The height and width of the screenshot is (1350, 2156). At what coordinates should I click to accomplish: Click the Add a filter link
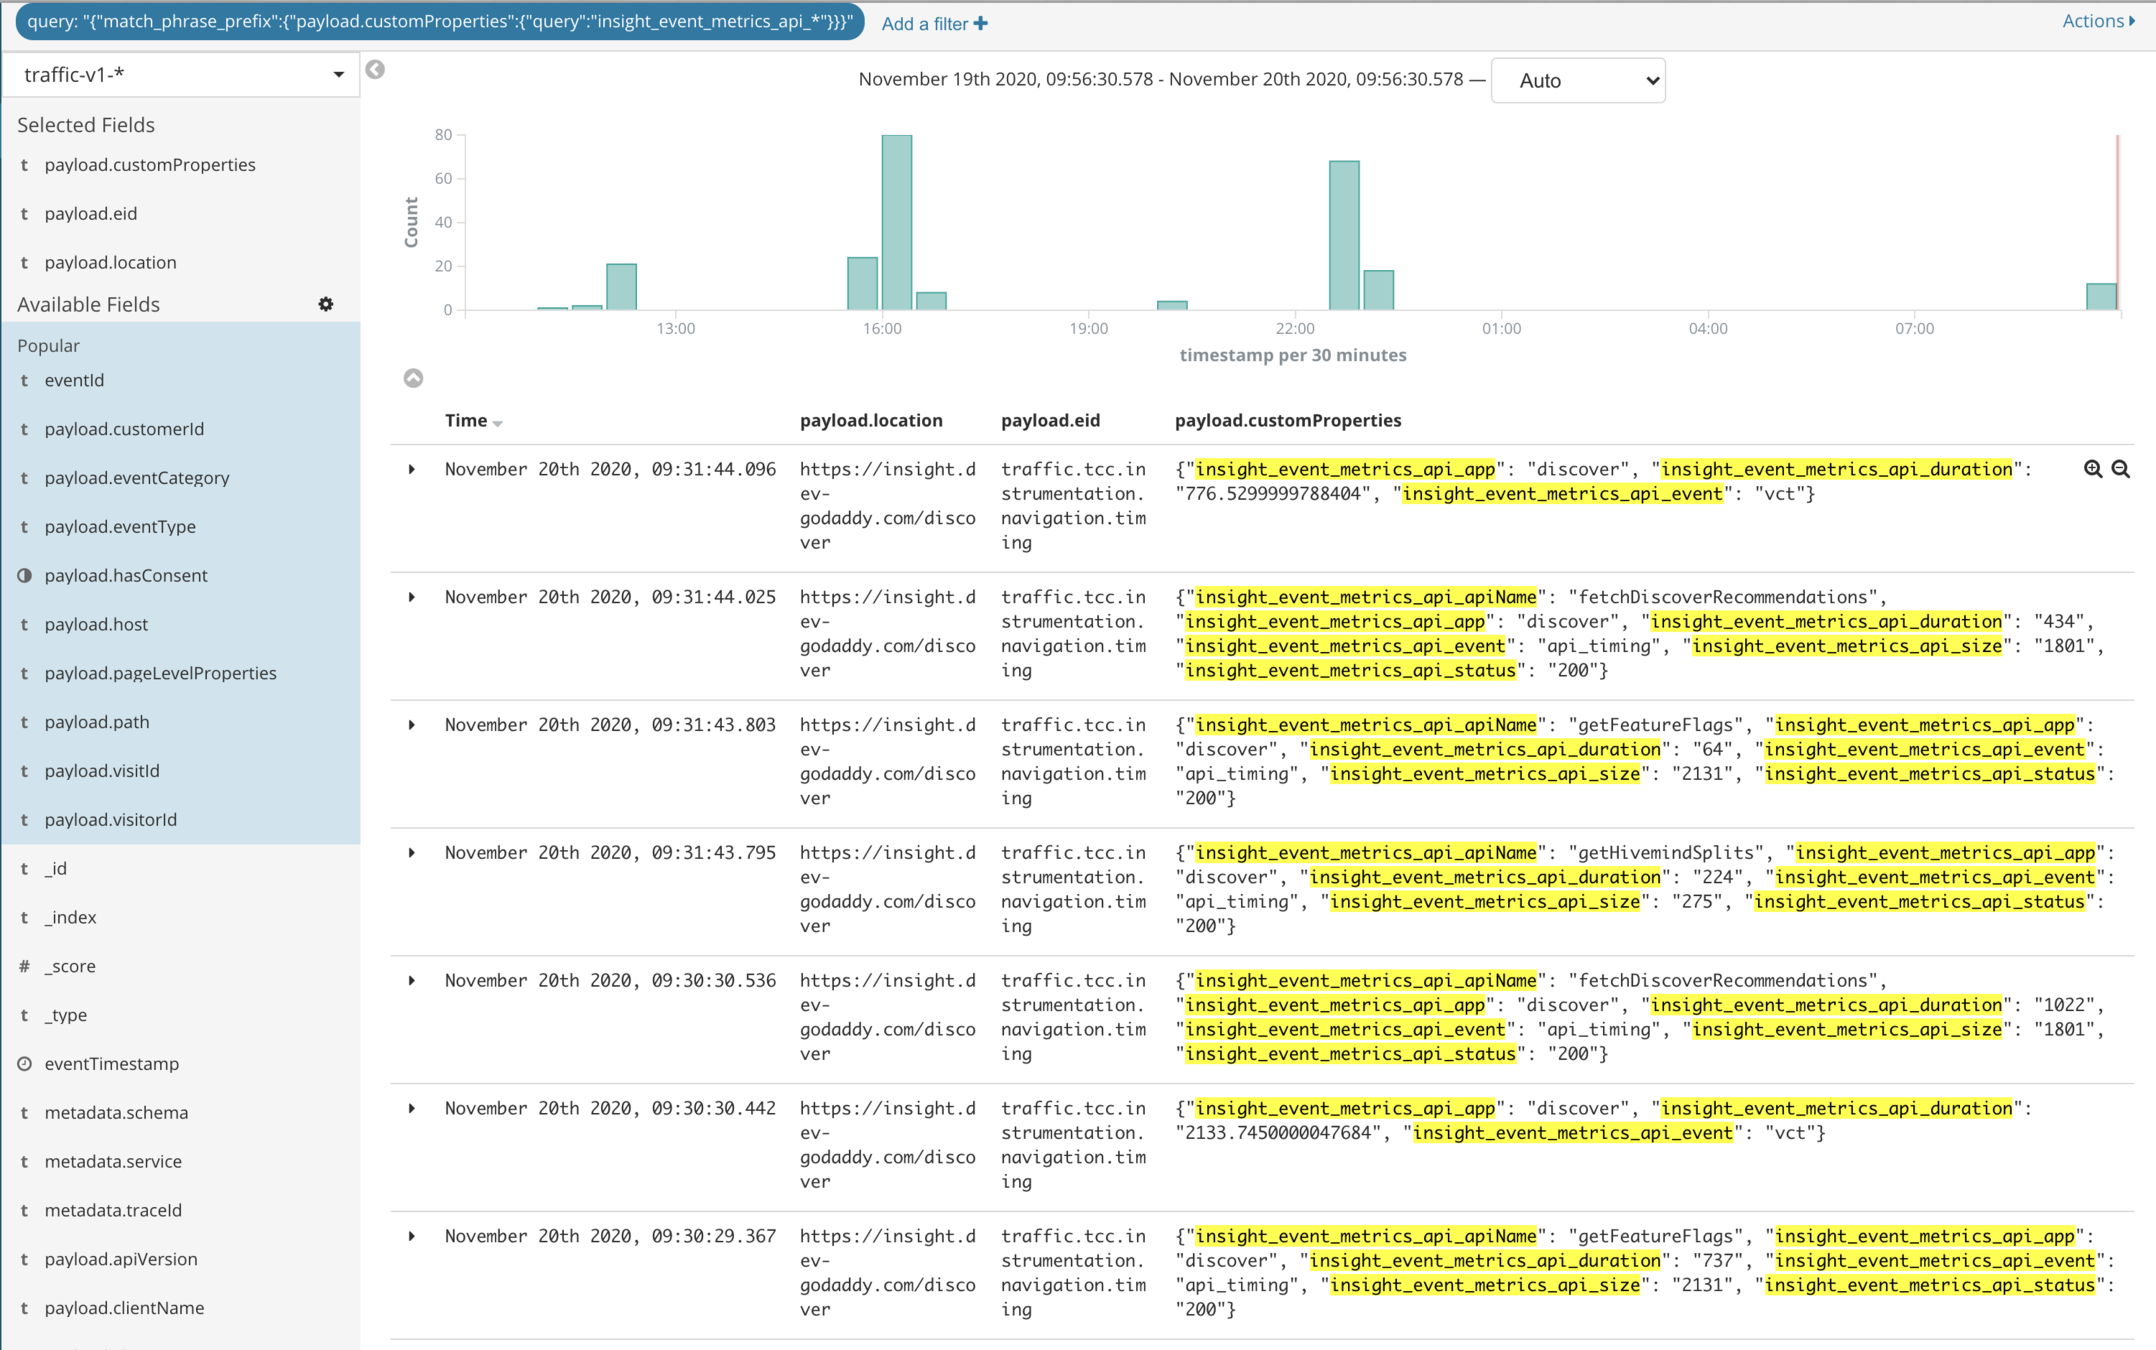pyautogui.click(x=925, y=24)
